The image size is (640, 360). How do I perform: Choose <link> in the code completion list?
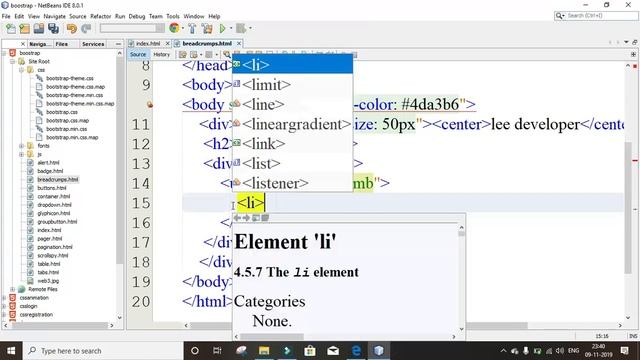[292, 144]
